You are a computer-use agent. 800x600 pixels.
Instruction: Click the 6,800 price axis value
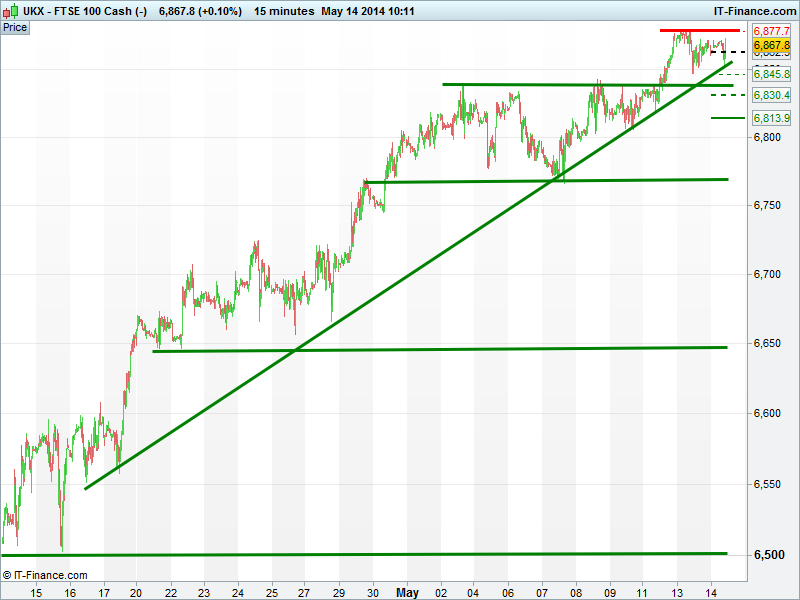[767, 137]
